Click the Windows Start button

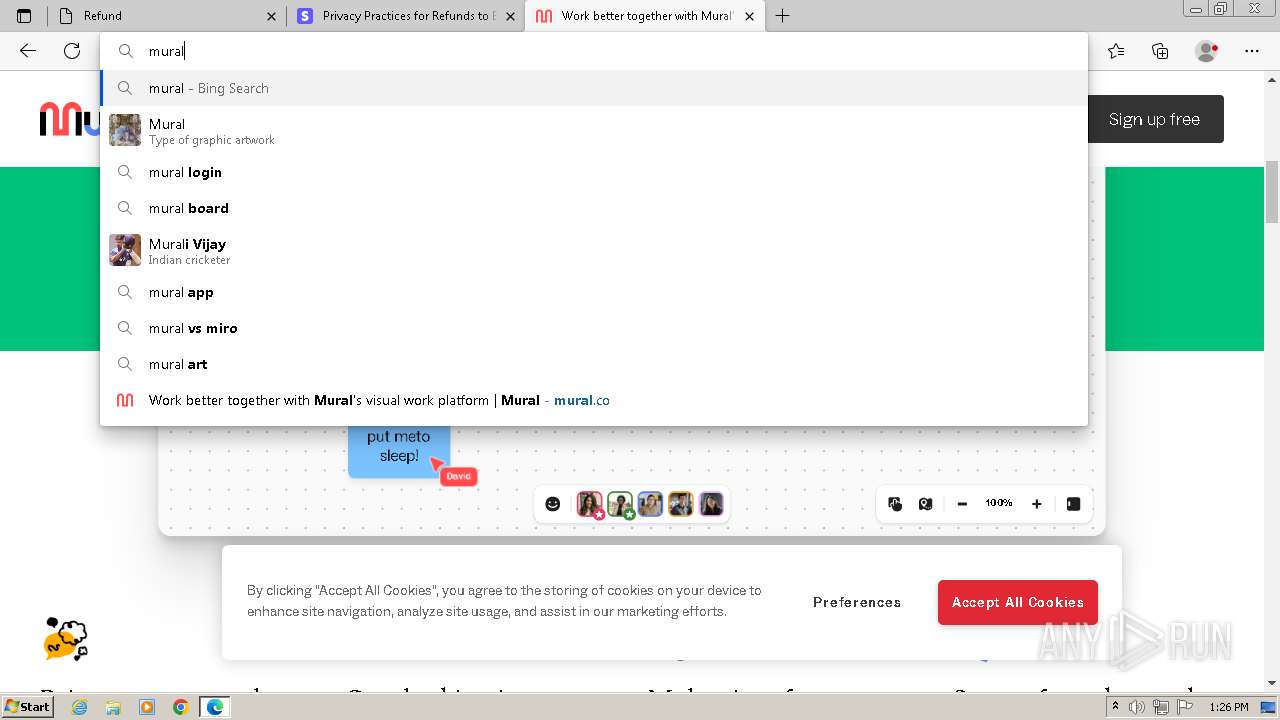point(28,706)
